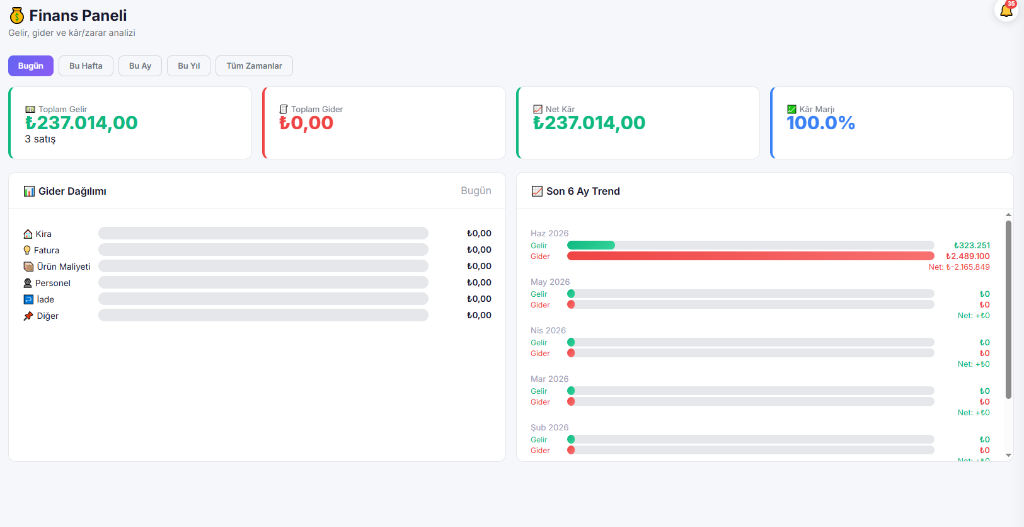Click the box icon next to Ürün Maliyeti
Screen dimensions: 1024x527
pyautogui.click(x=28, y=266)
